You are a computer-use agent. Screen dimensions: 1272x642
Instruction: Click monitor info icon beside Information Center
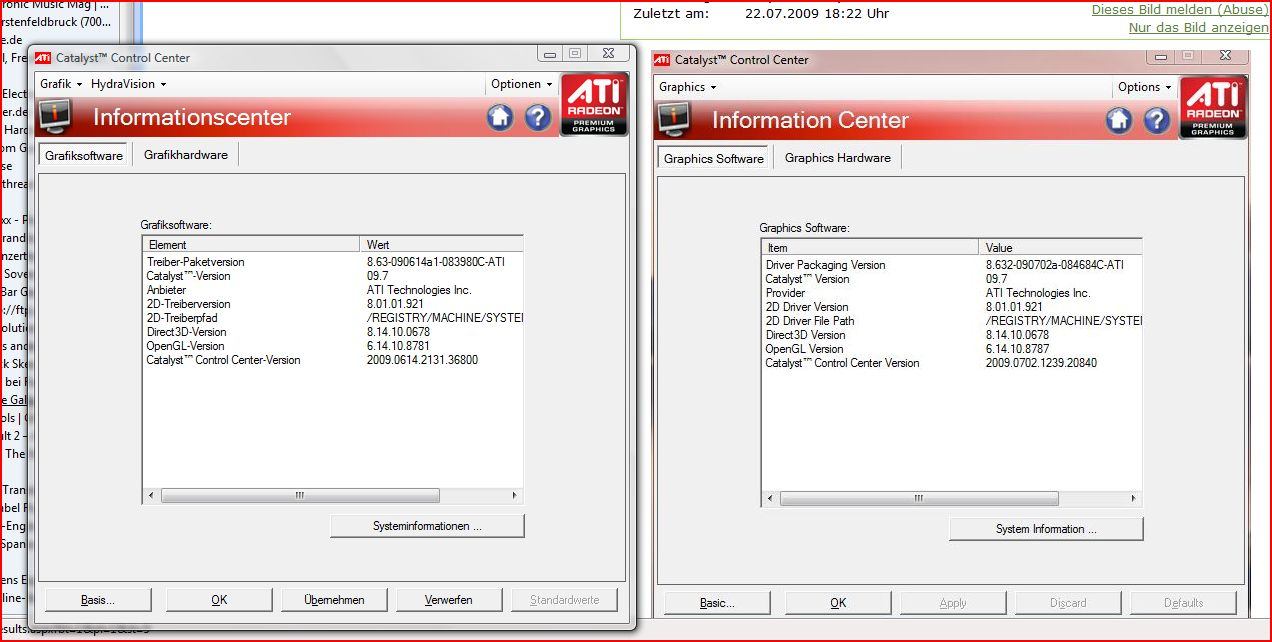tap(674, 120)
